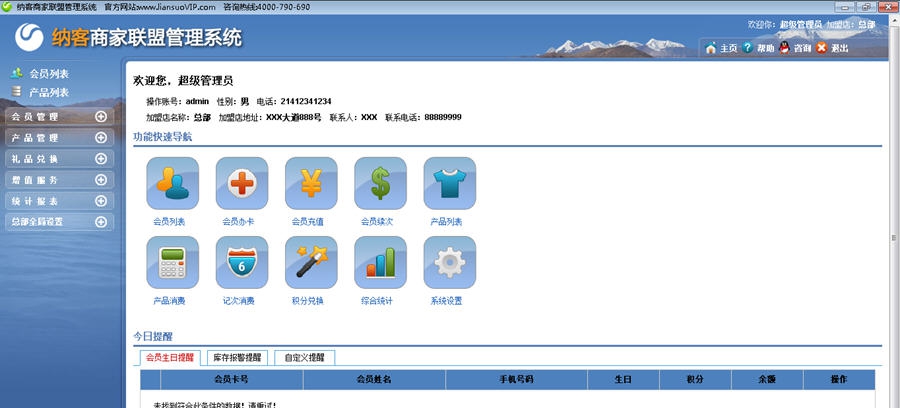Image resolution: width=900 pixels, height=408 pixels.
Task: Click the 会员办卡 label text
Action: coord(238,222)
